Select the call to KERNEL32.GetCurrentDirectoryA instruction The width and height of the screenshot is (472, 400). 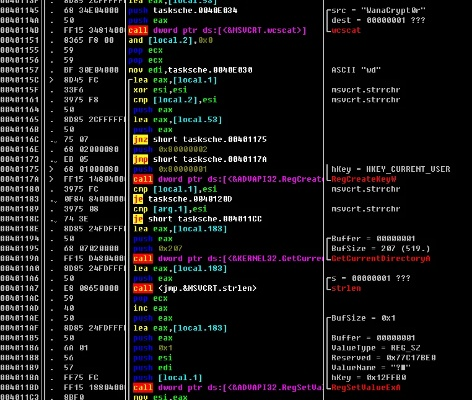(x=228, y=259)
